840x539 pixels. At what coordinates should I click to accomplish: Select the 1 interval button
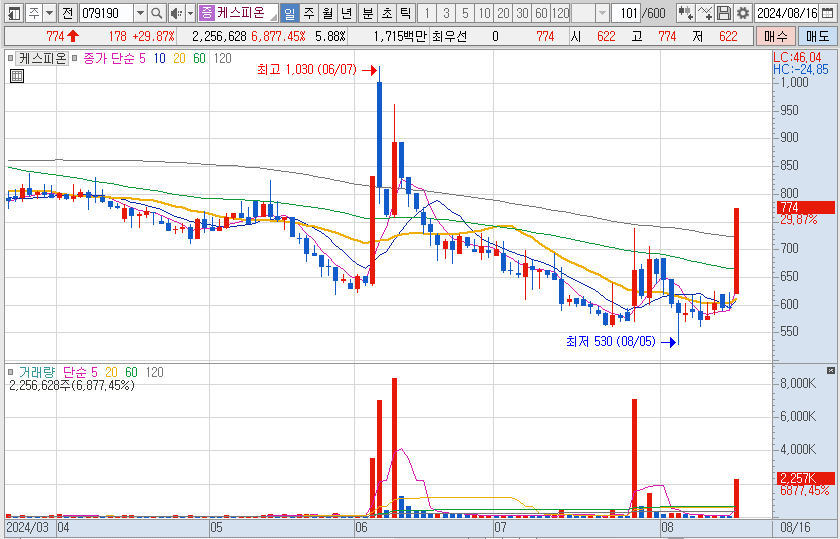pyautogui.click(x=427, y=13)
